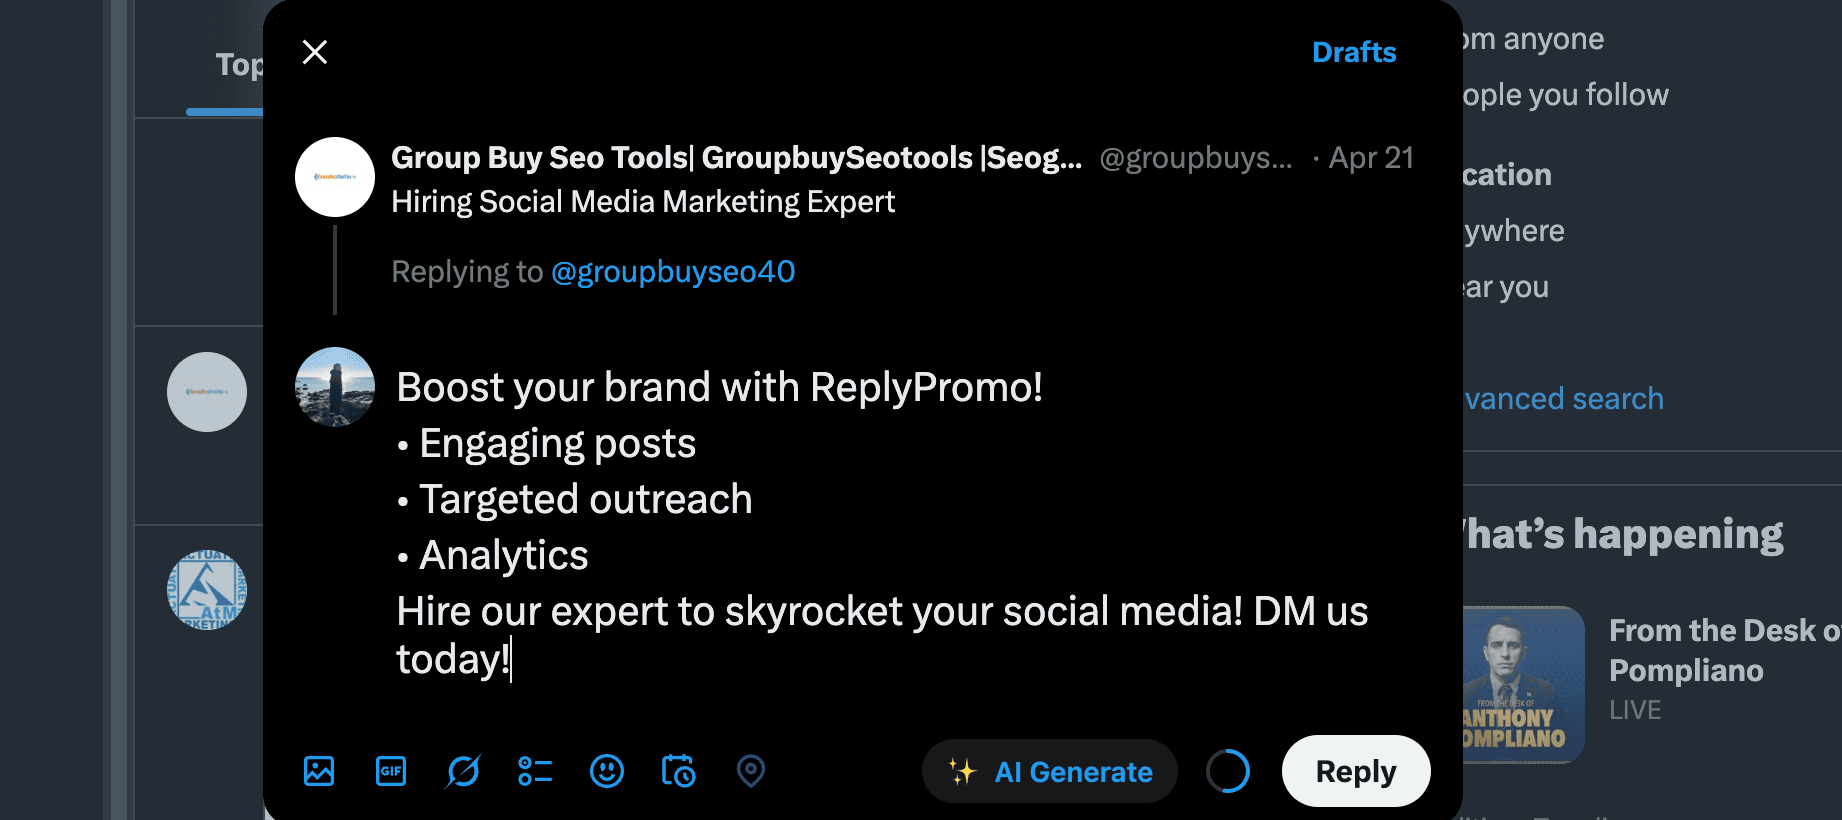
Task: Click the character count progress ring
Action: tap(1228, 771)
